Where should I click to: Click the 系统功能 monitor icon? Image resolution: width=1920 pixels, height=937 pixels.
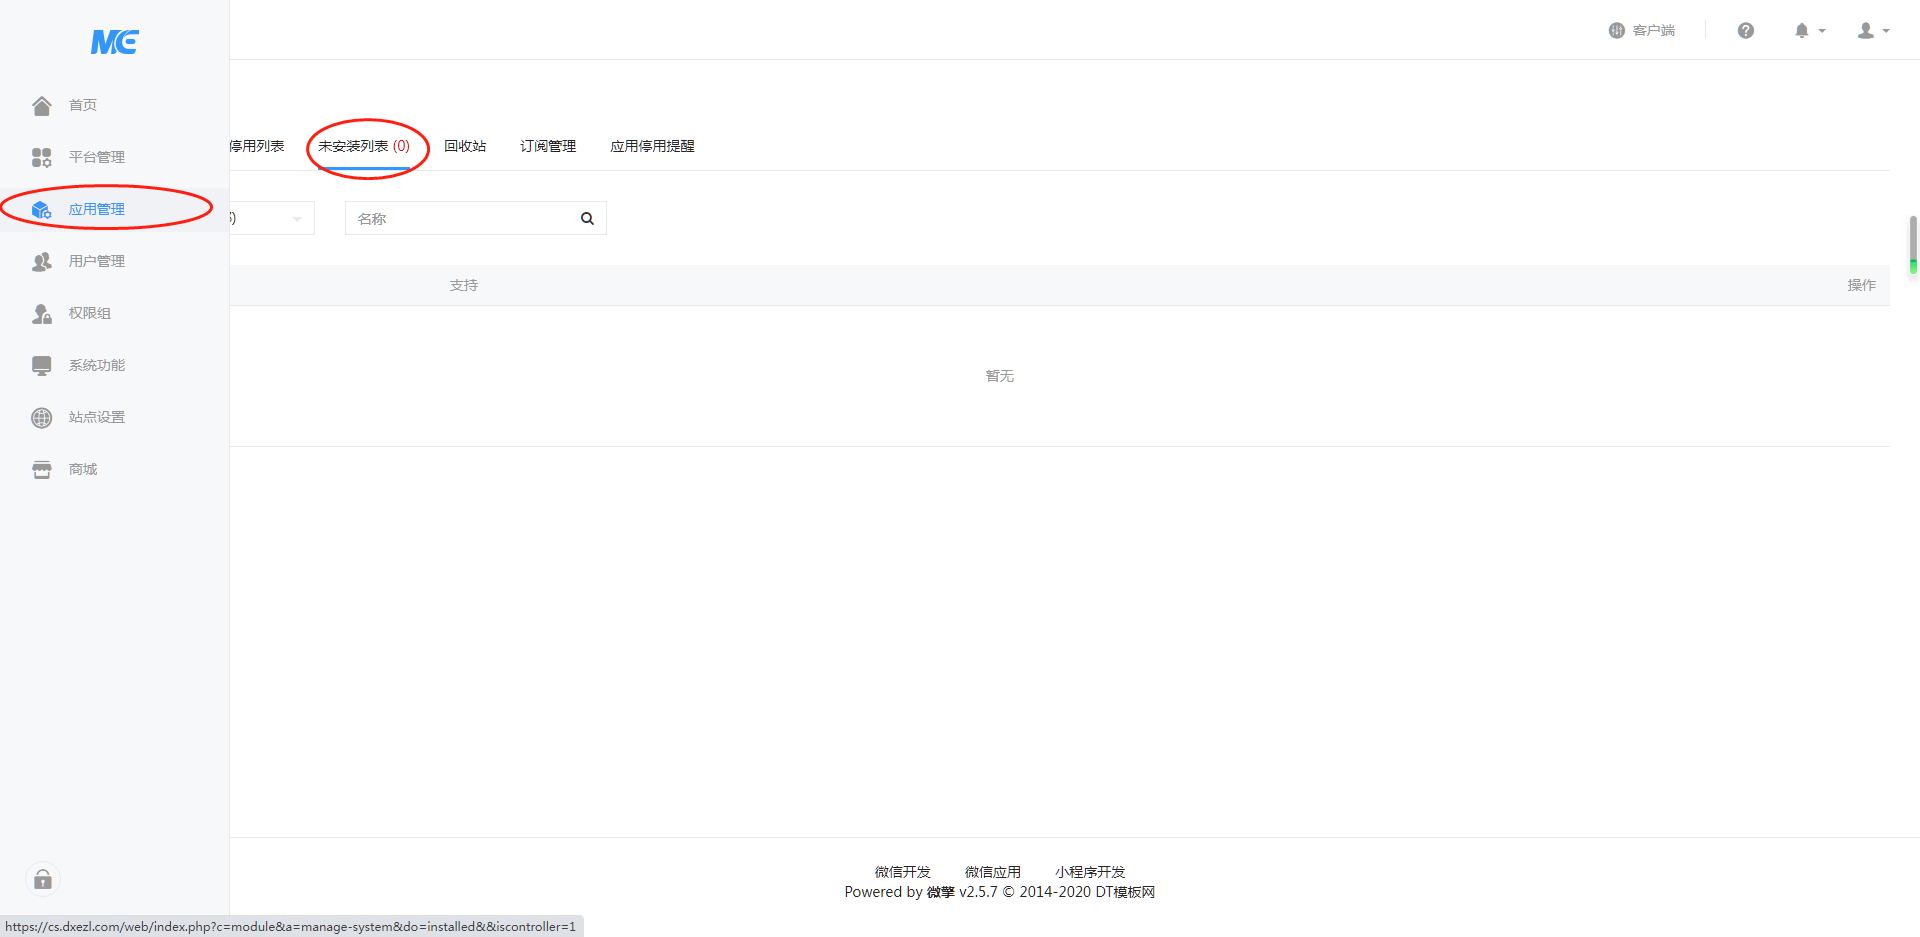[x=41, y=365]
